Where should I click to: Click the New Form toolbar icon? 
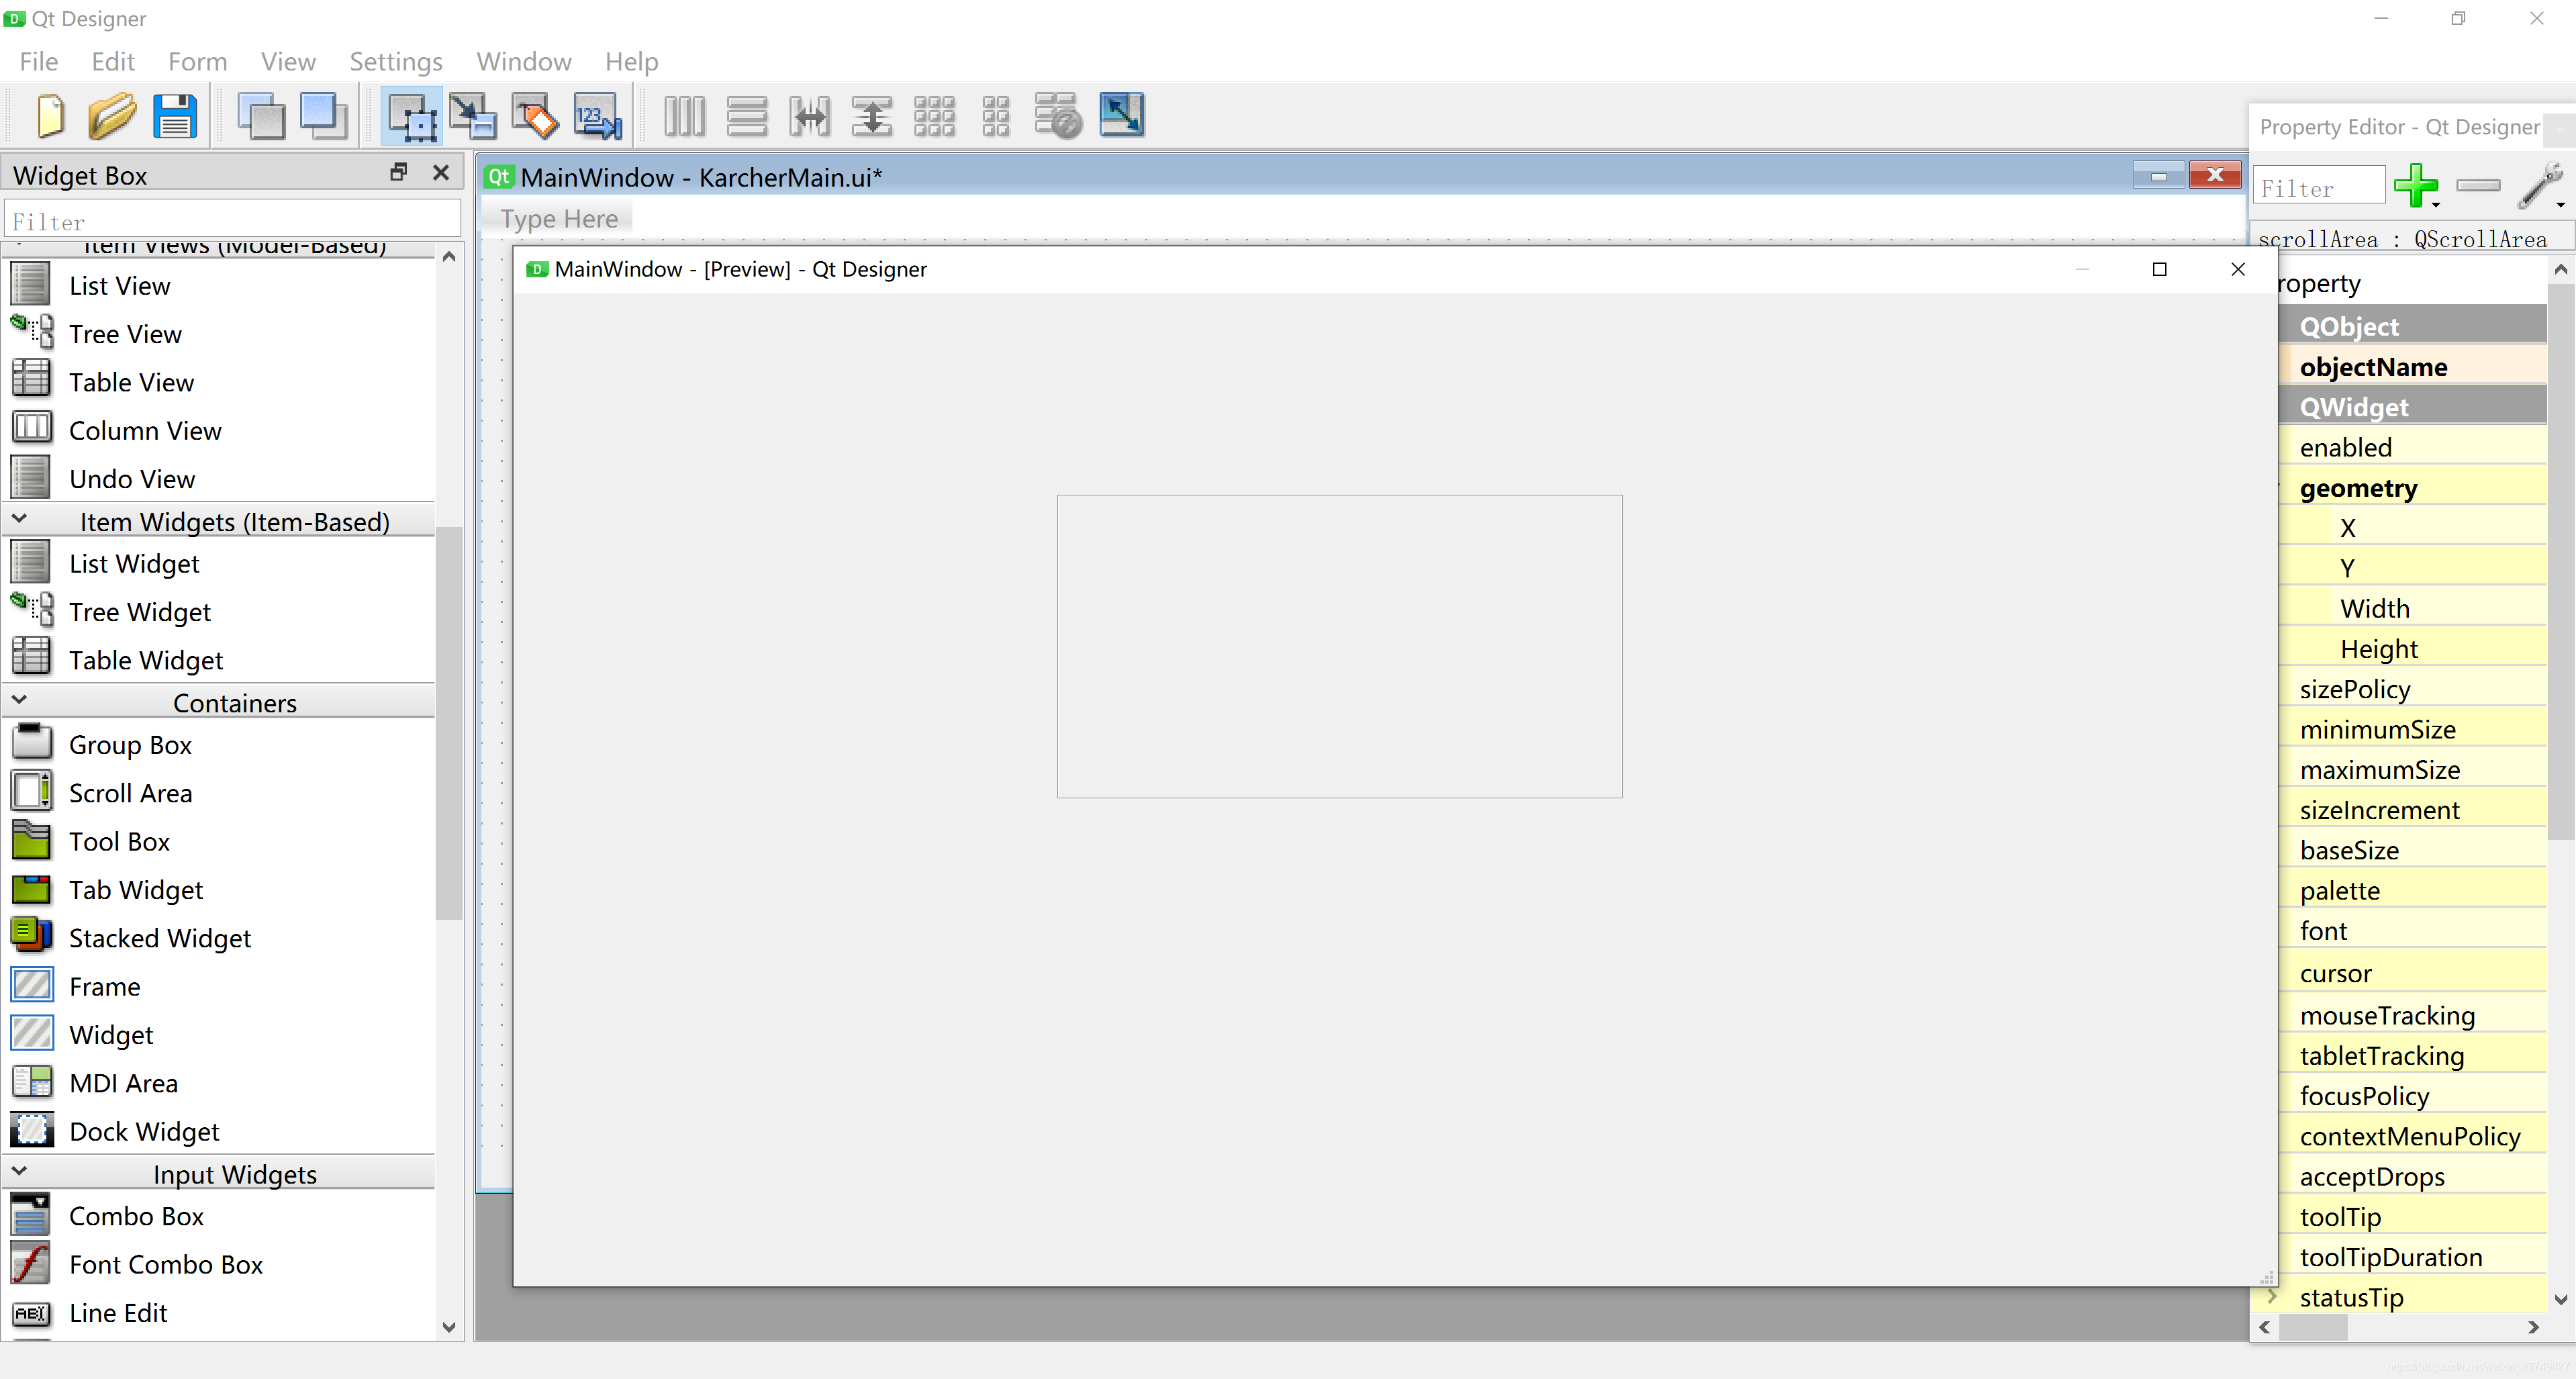click(x=50, y=116)
